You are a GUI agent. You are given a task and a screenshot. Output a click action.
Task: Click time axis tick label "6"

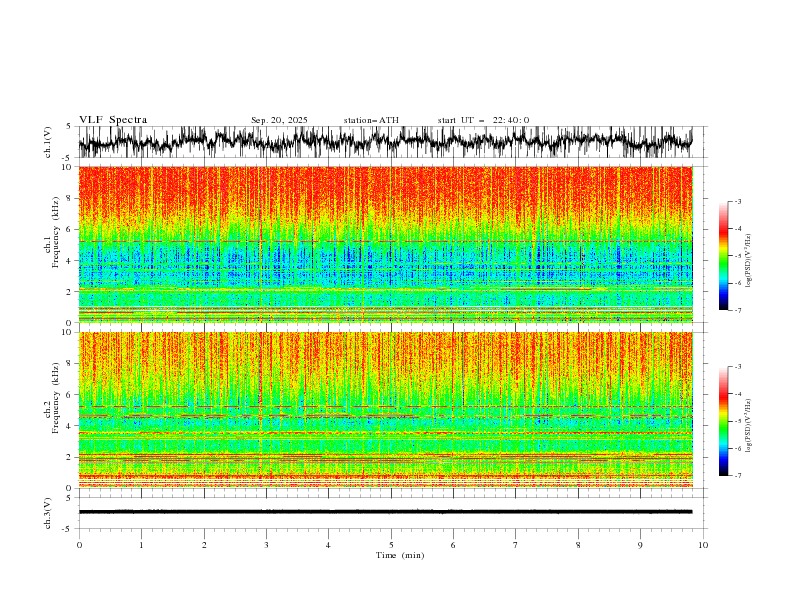tap(453, 545)
